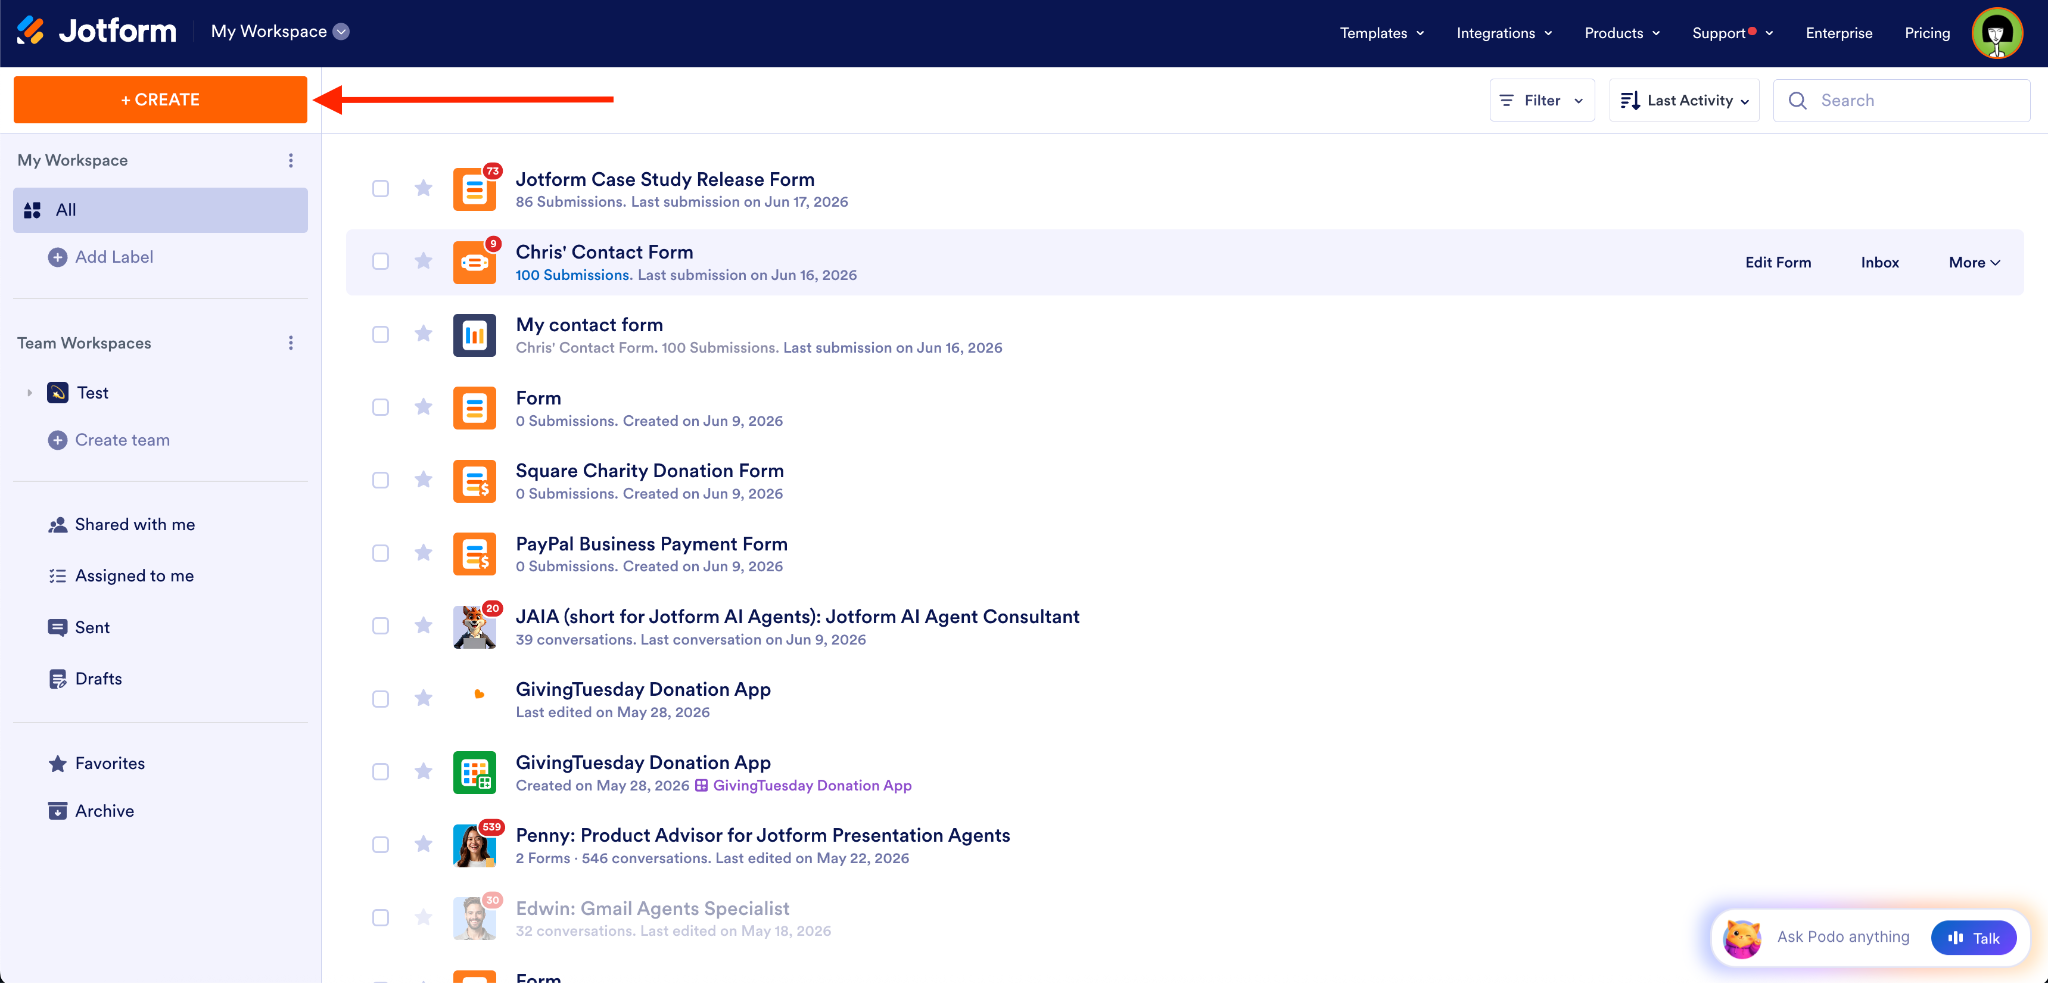
Task: Click the Jotform logo
Action: (x=96, y=32)
